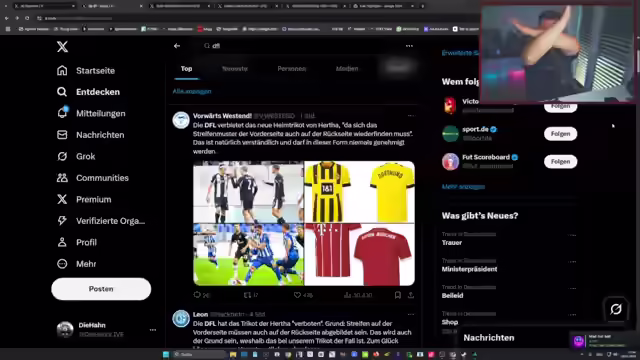This screenshot has width=640, height=360.
Task: Follow the sport.de account
Action: click(x=560, y=134)
